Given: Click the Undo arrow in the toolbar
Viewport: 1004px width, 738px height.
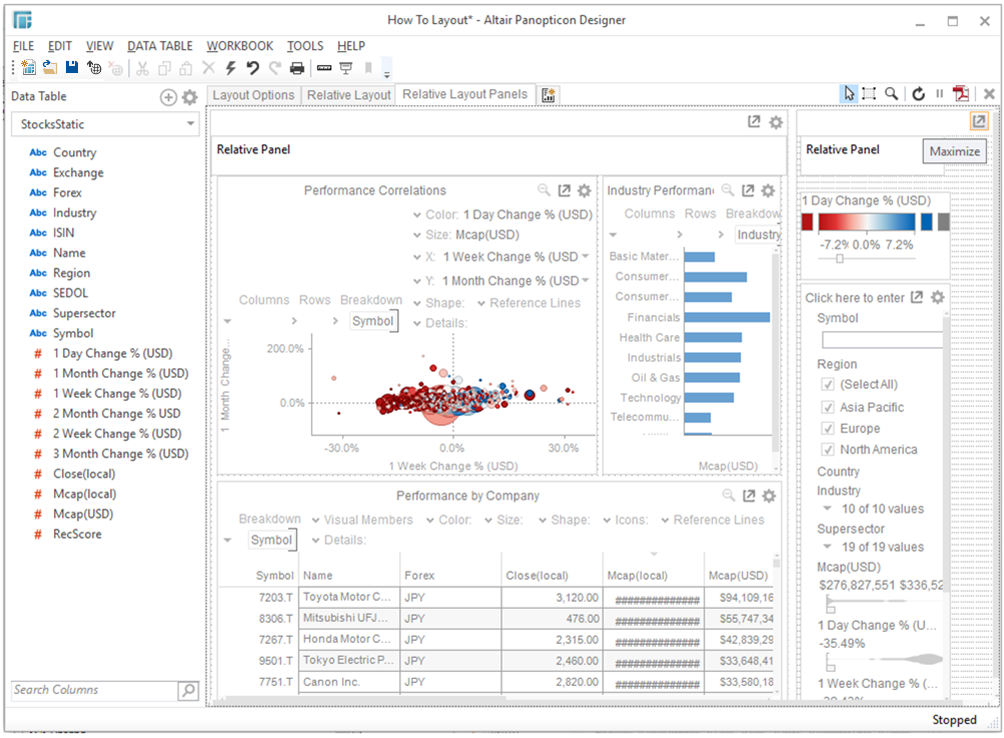Looking at the screenshot, I should [252, 68].
